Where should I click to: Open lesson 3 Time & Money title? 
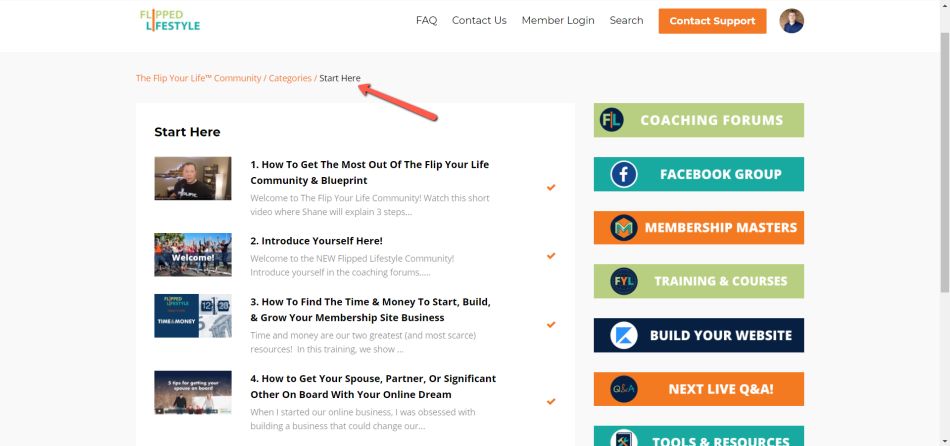pos(370,310)
